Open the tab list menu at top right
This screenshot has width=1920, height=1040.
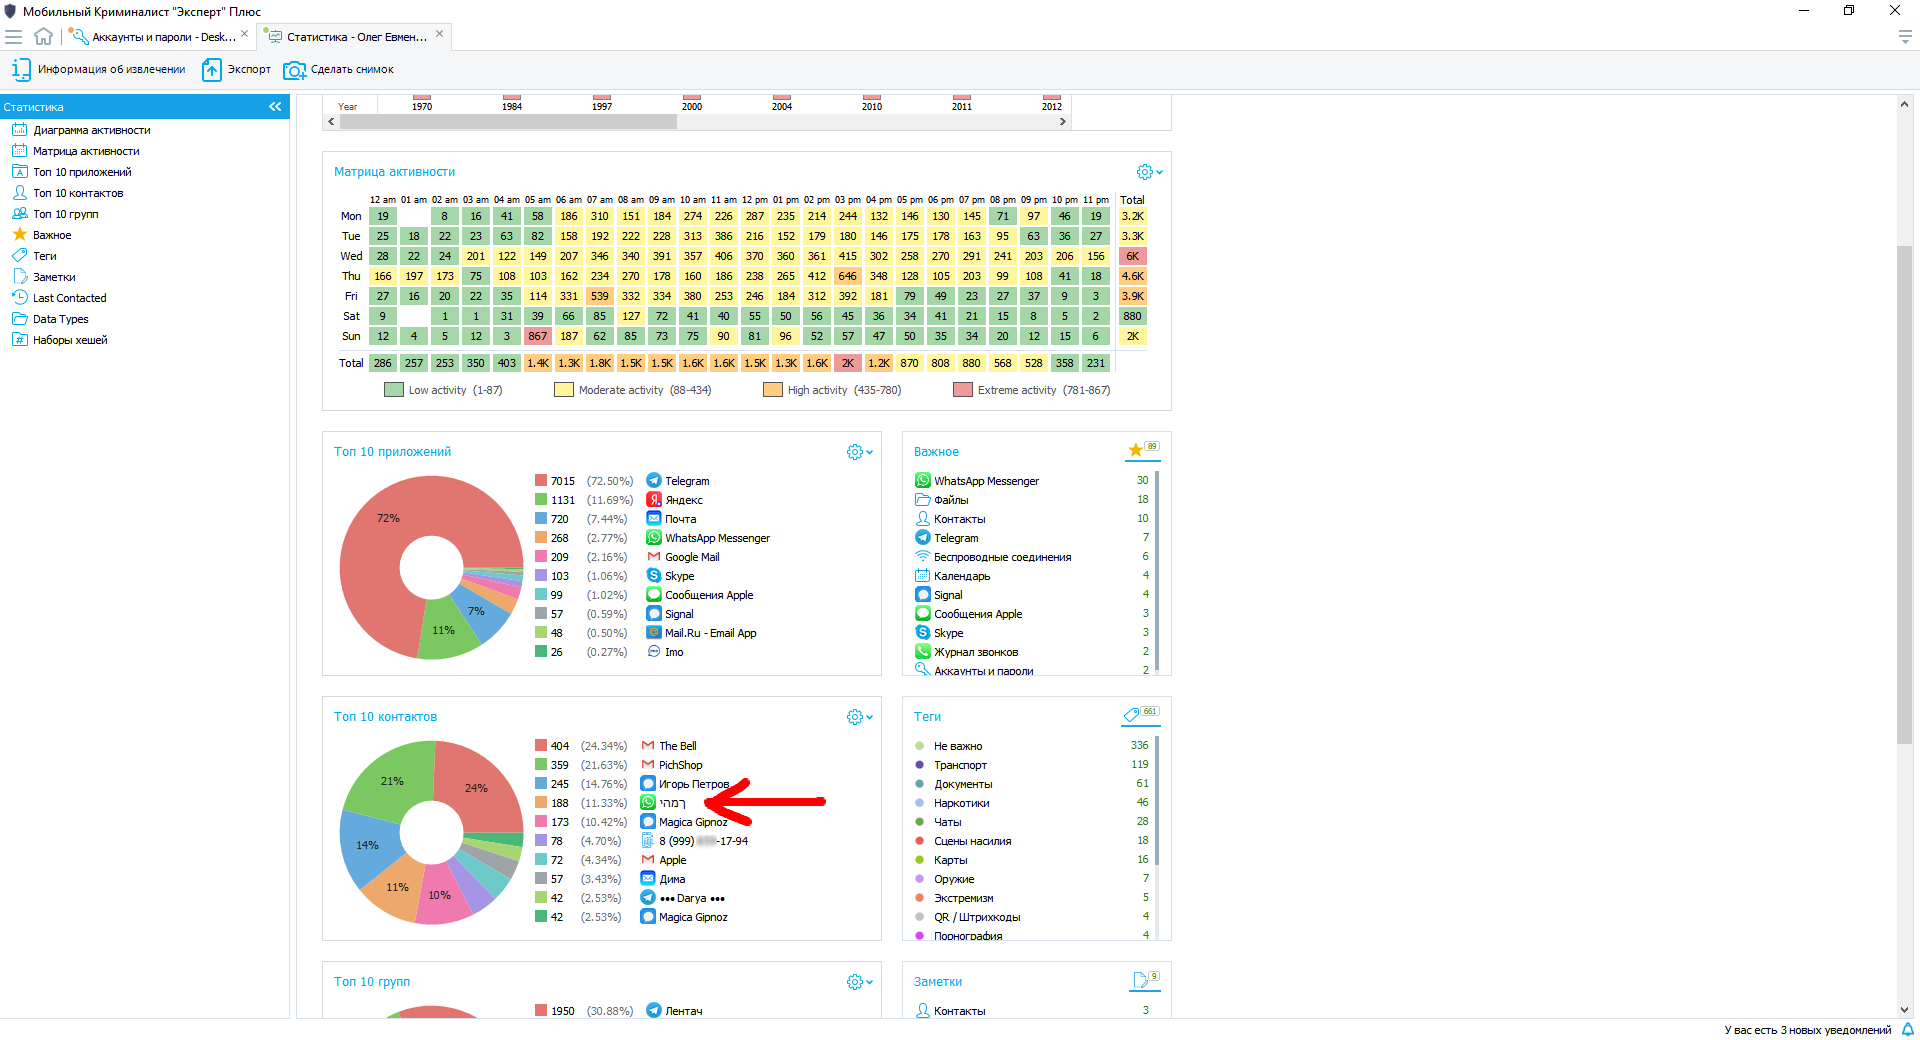(x=1905, y=37)
